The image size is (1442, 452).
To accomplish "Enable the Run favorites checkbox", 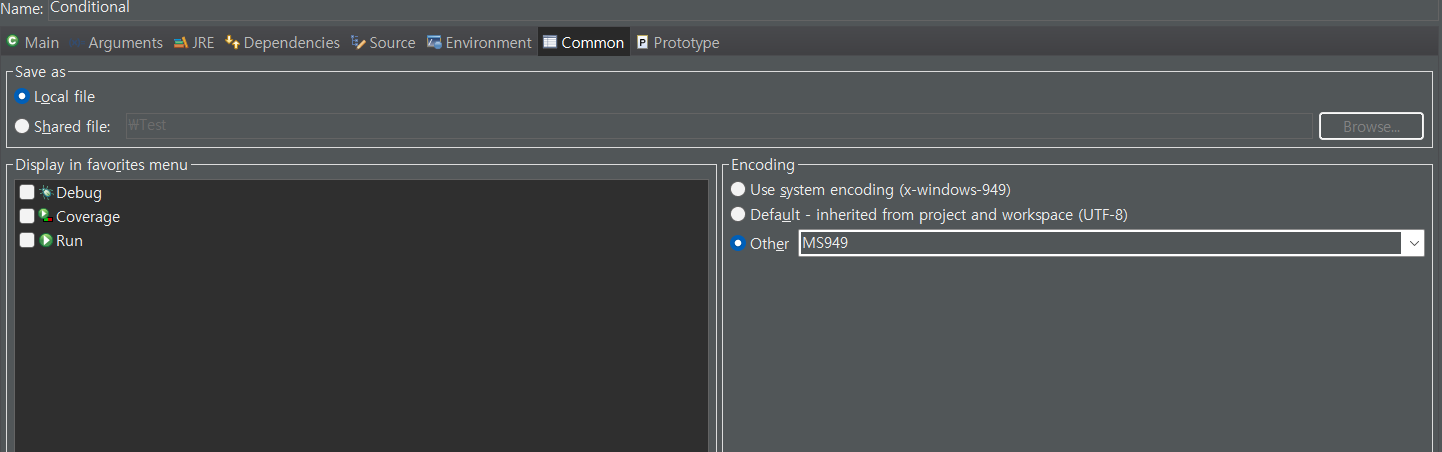I will (27, 240).
